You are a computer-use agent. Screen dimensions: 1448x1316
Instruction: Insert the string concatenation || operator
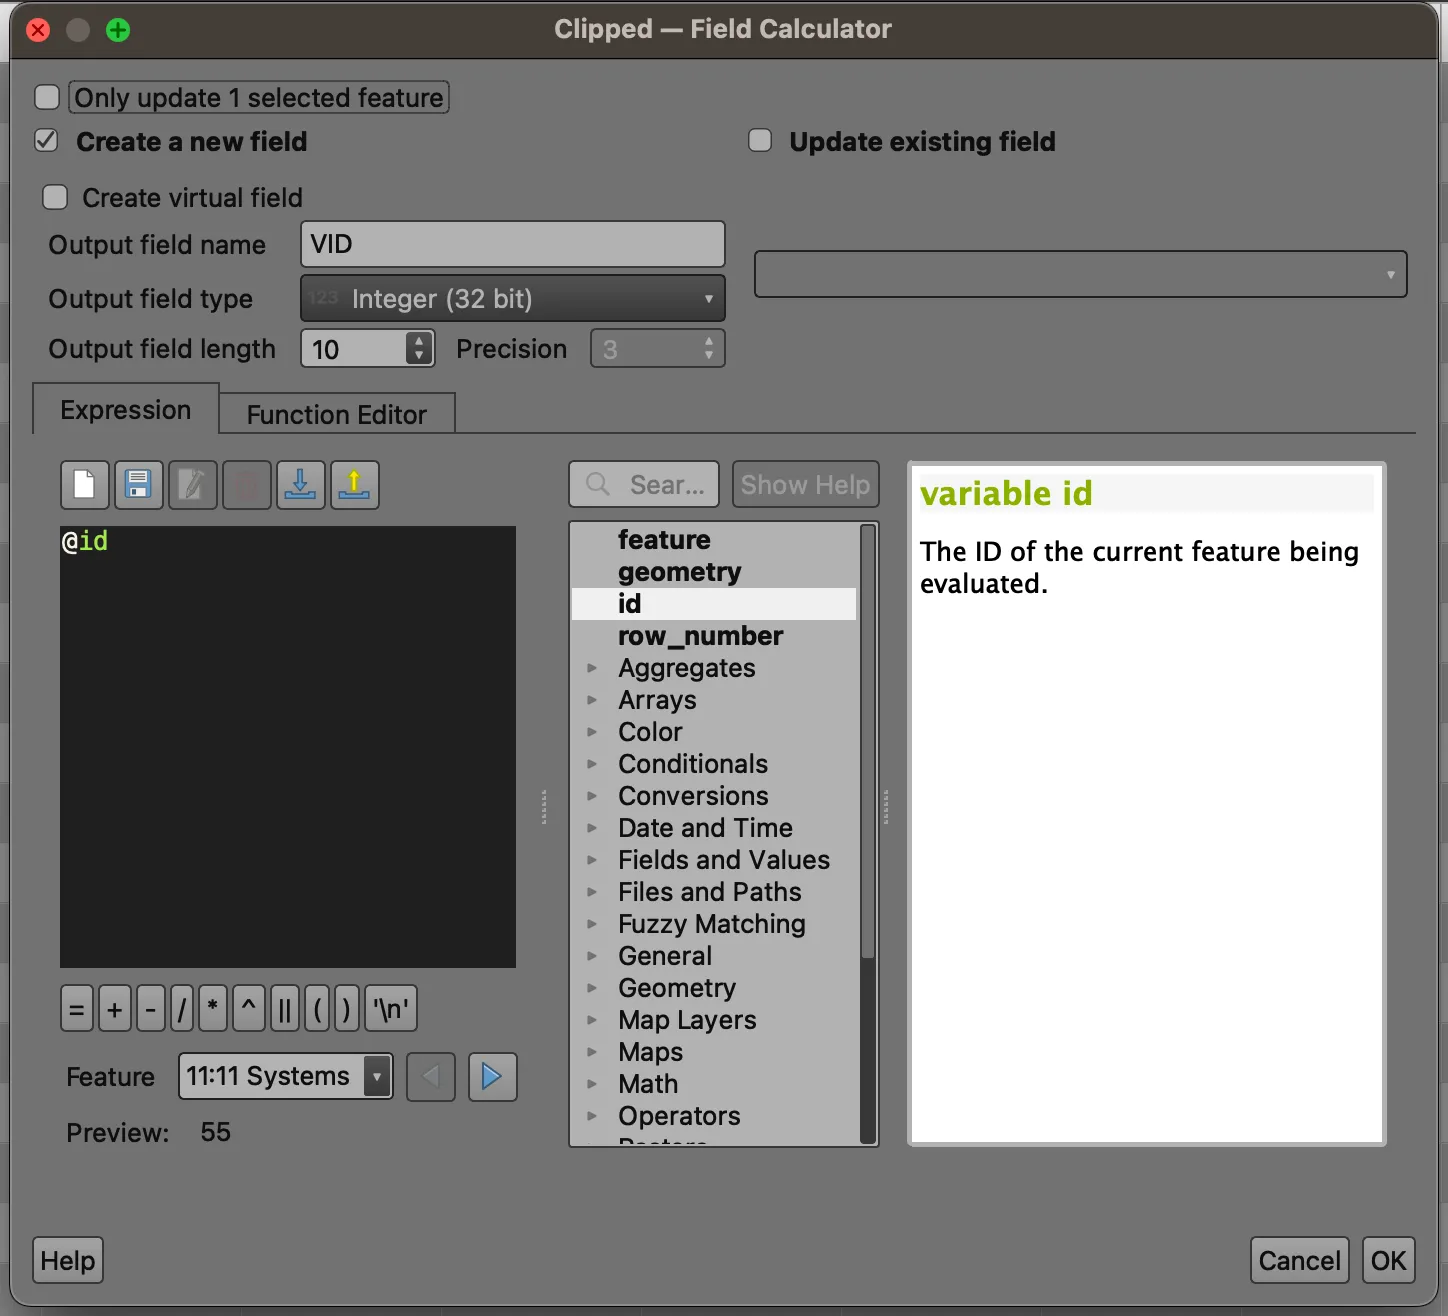284,1009
